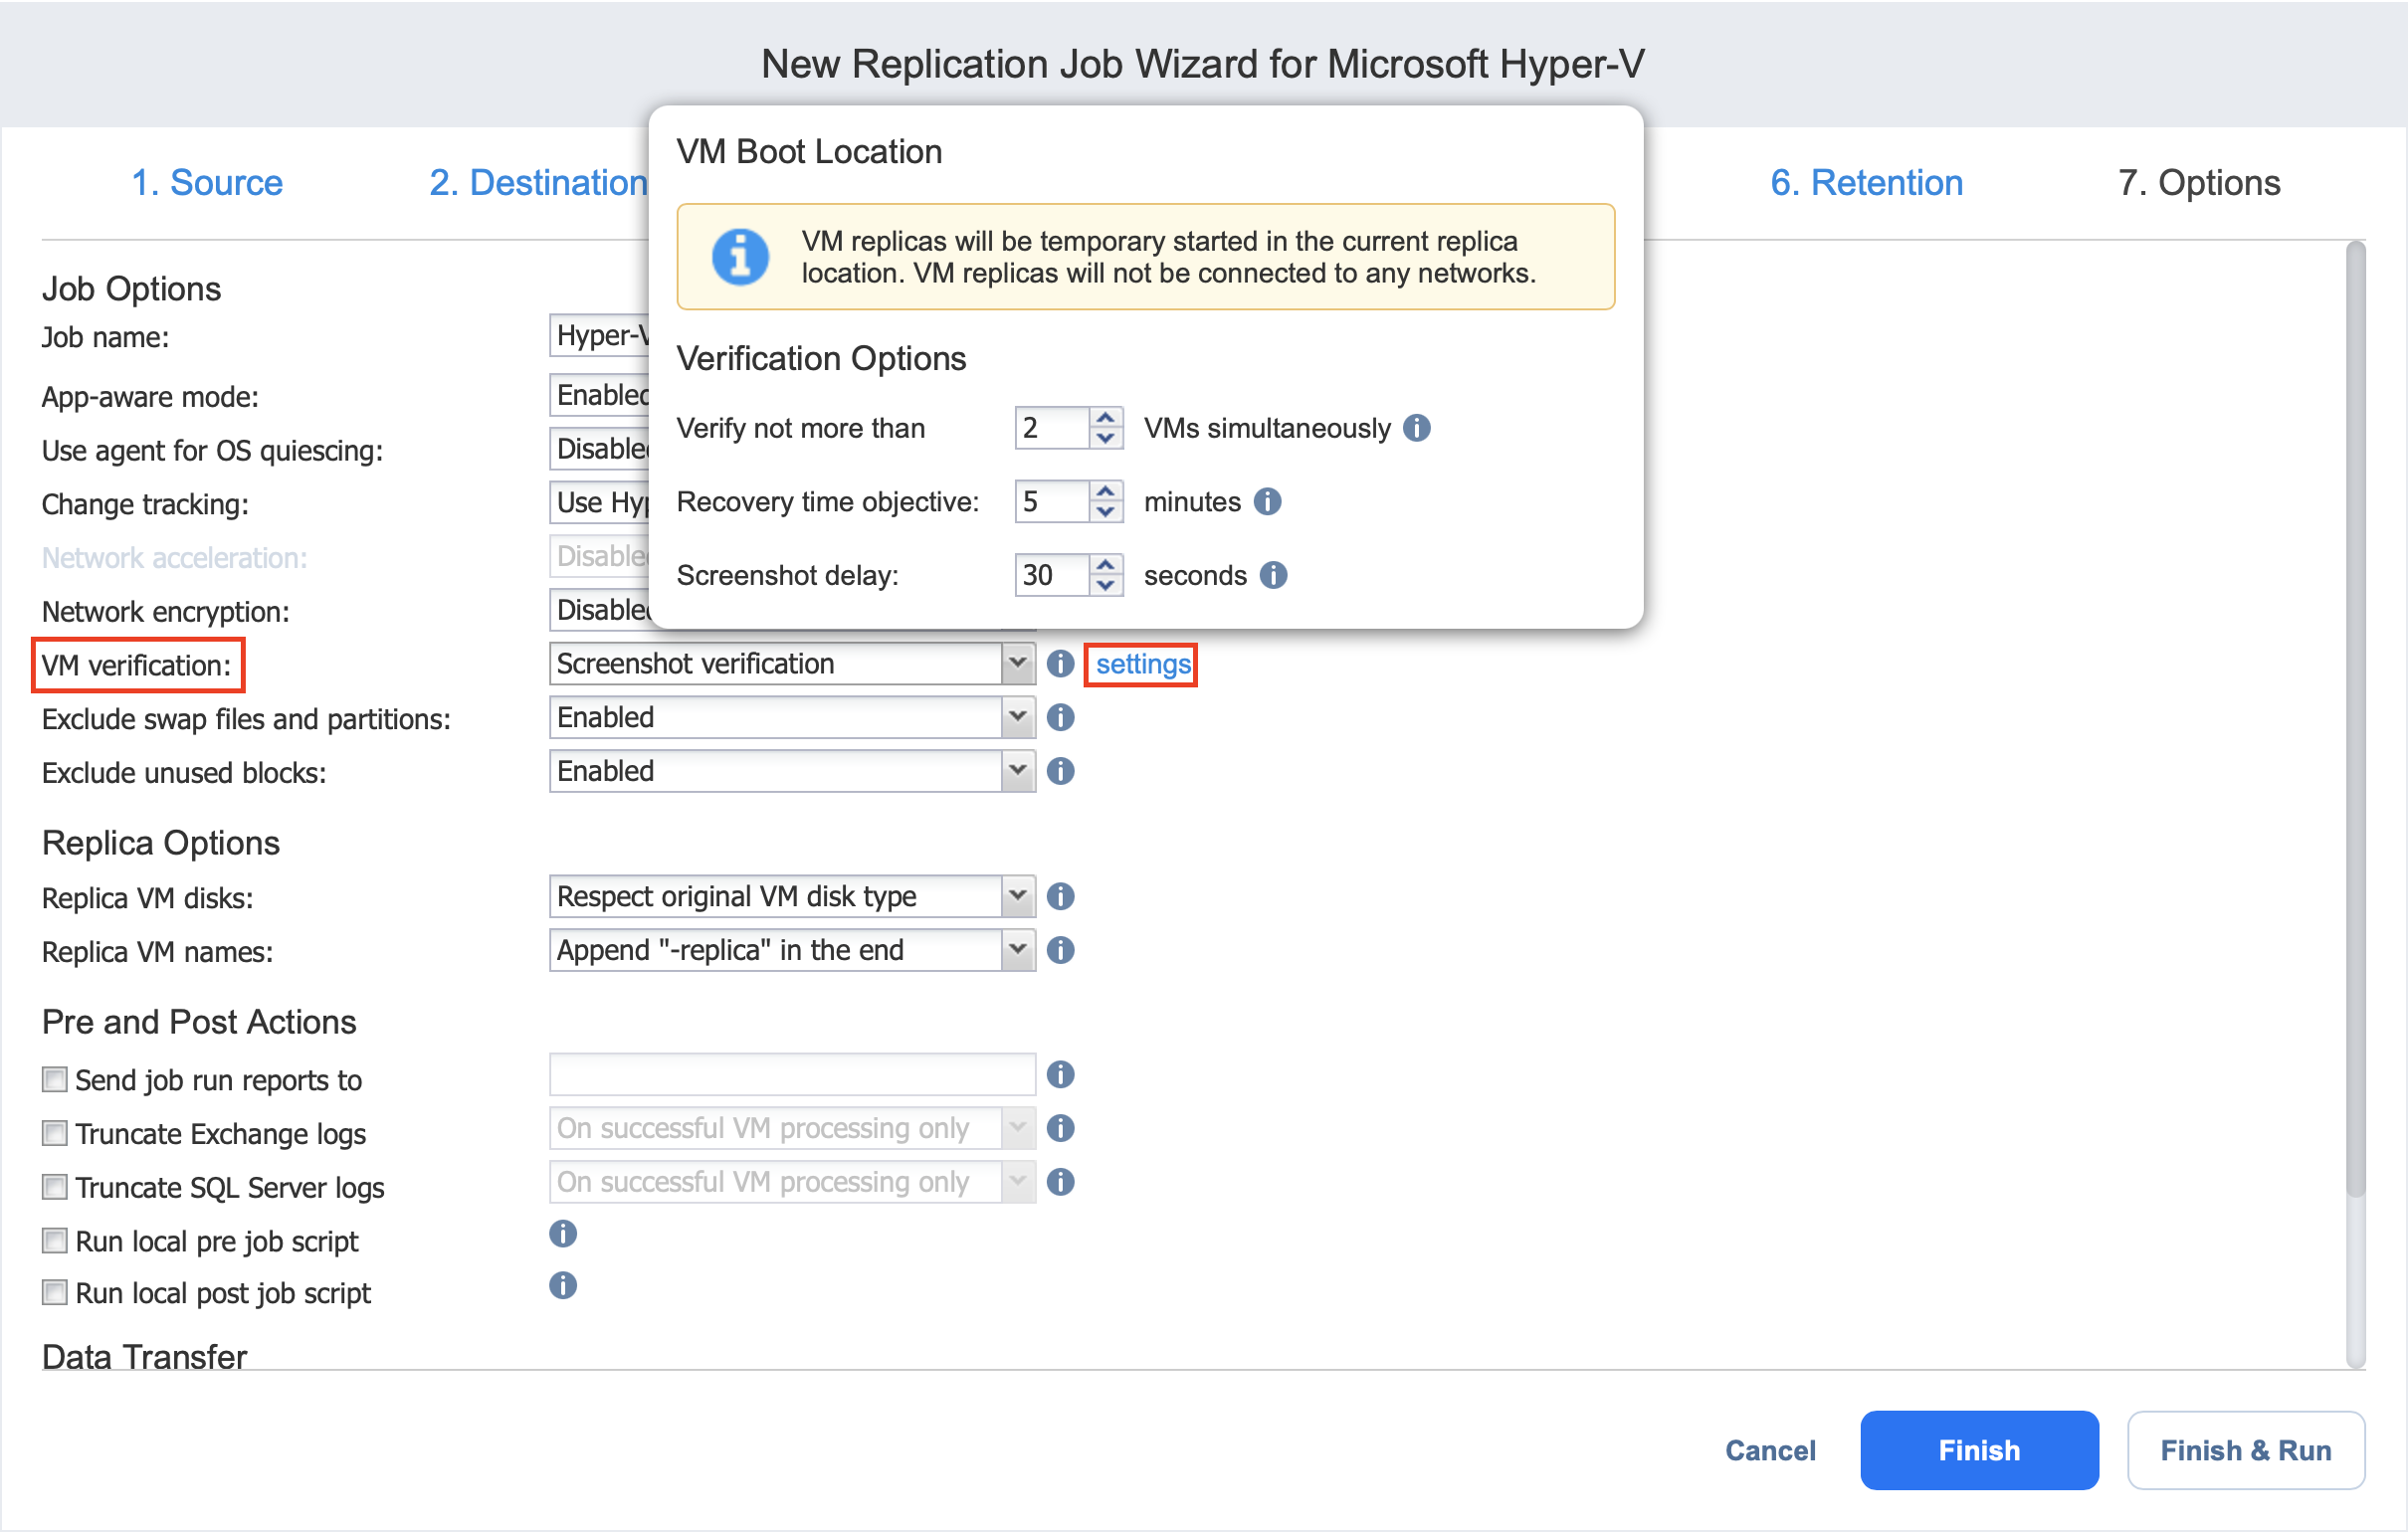
Task: Go to 1. Source step
Action: [x=207, y=183]
